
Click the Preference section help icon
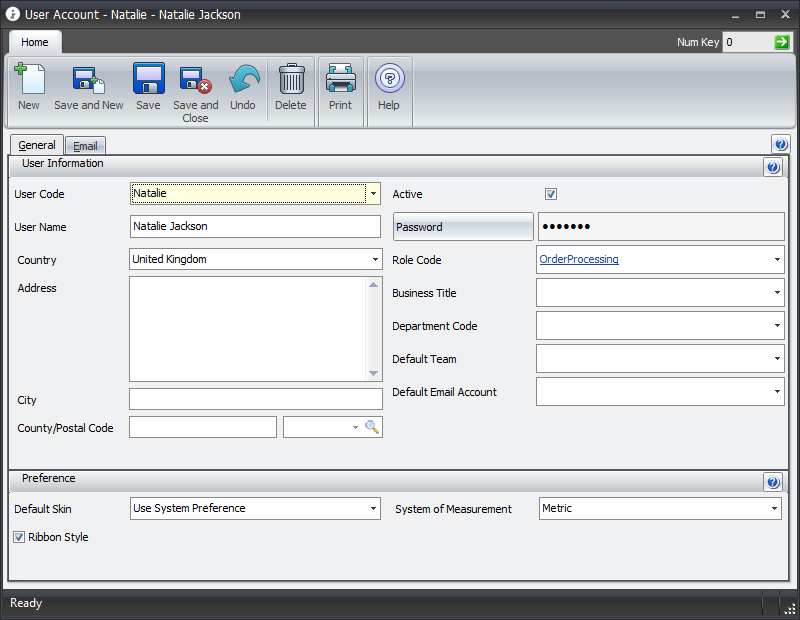coord(772,482)
